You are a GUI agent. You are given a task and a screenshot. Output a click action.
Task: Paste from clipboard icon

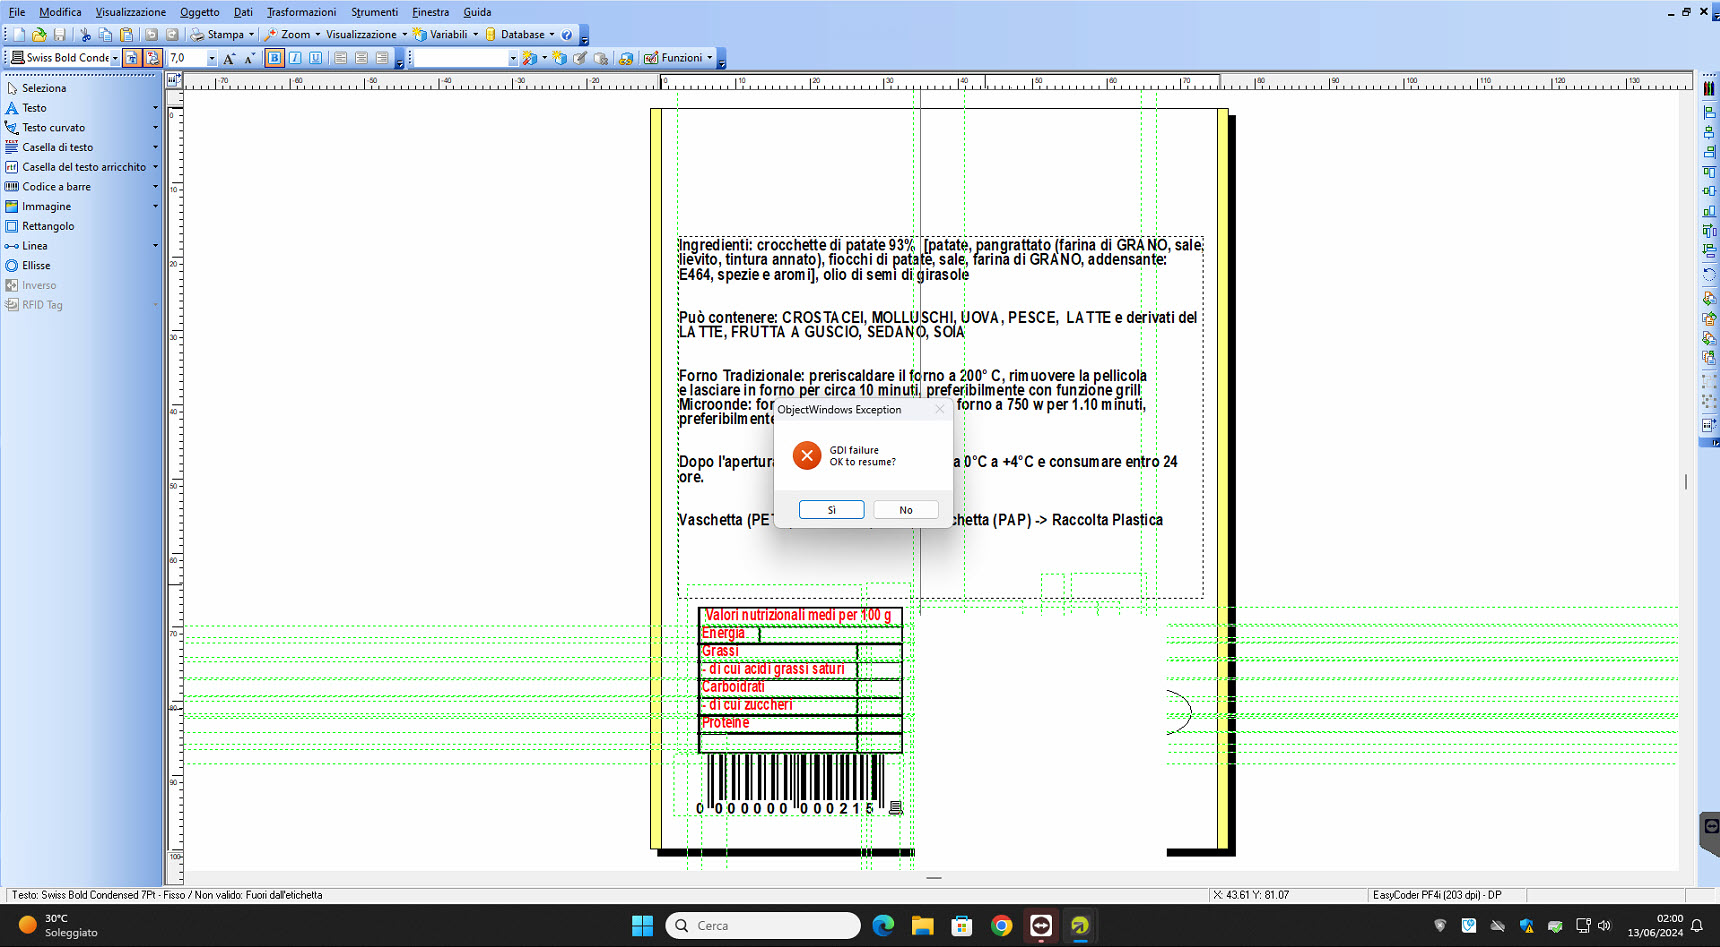[126, 34]
